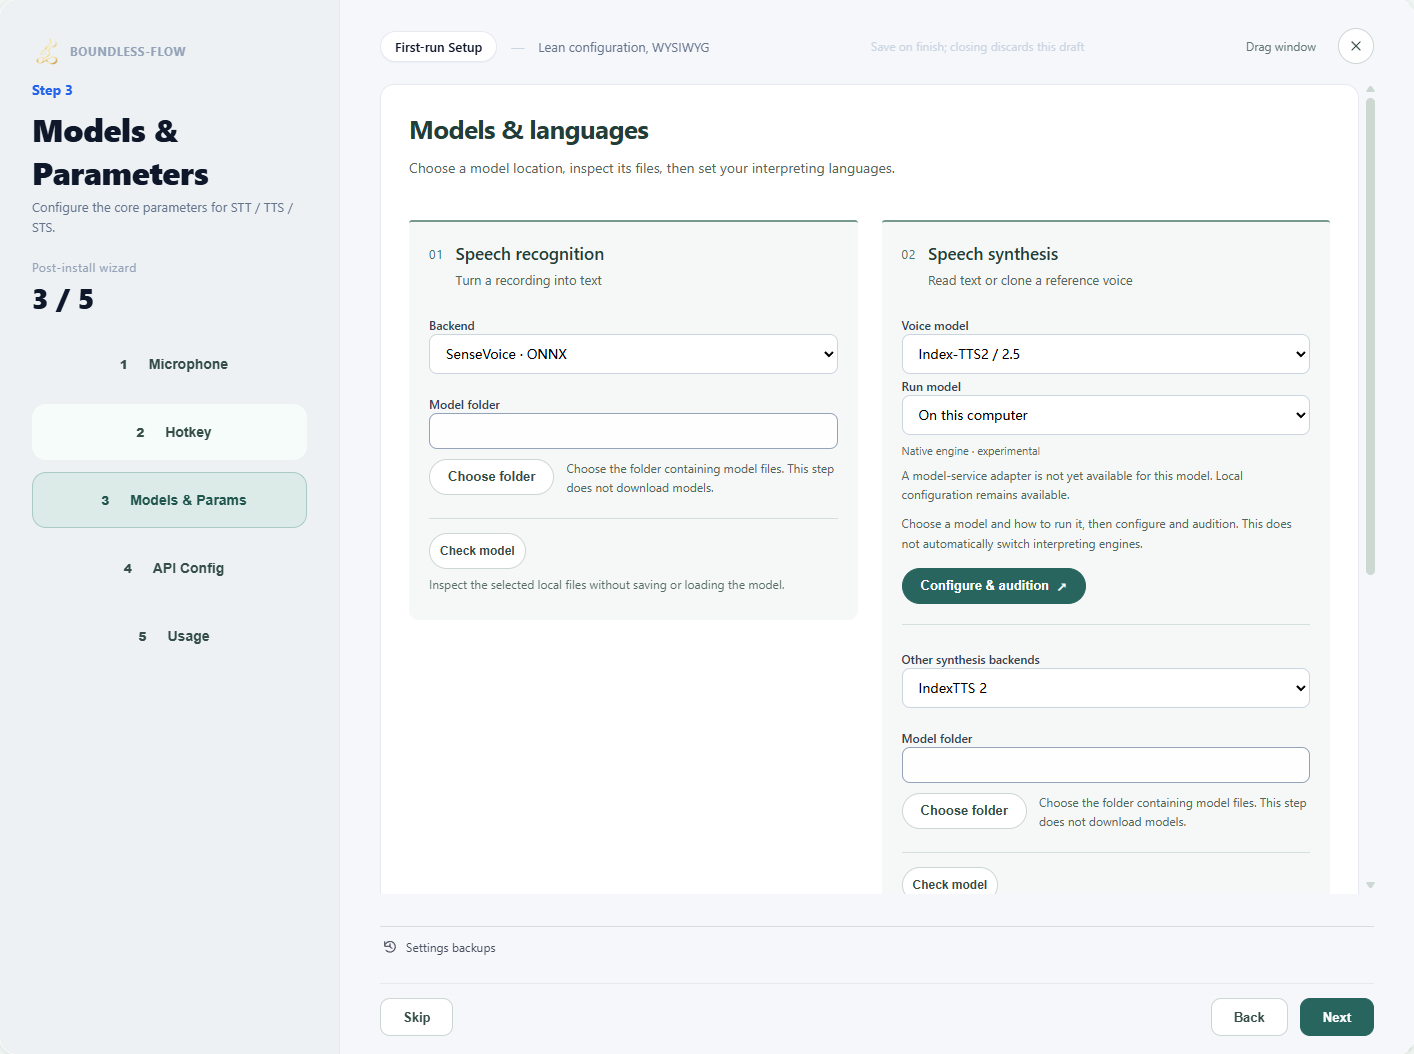Click the Next button
Viewport: 1414px width, 1054px height.
[1337, 1017]
